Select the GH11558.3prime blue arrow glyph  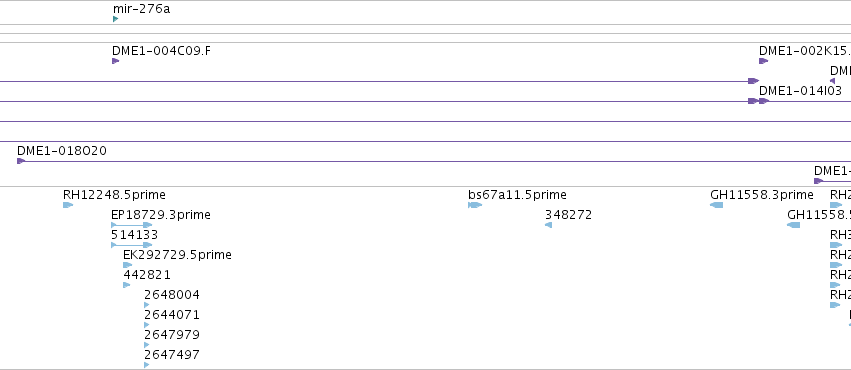tap(716, 205)
